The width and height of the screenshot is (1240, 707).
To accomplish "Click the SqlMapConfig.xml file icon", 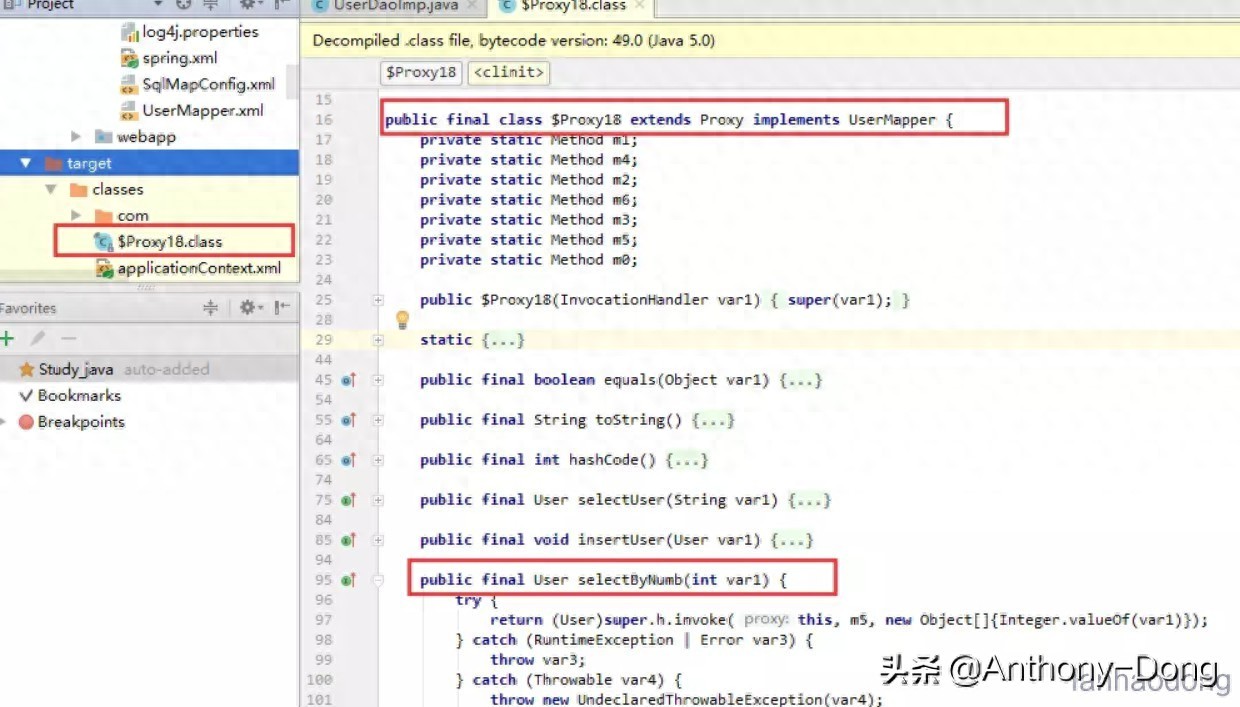I will coord(129,84).
